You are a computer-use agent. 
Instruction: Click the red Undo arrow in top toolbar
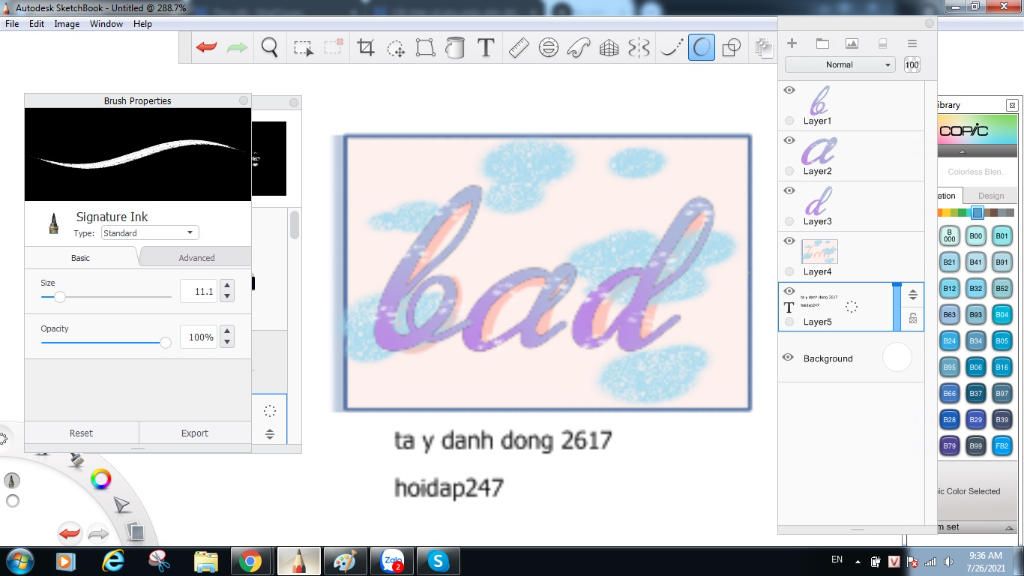(206, 47)
